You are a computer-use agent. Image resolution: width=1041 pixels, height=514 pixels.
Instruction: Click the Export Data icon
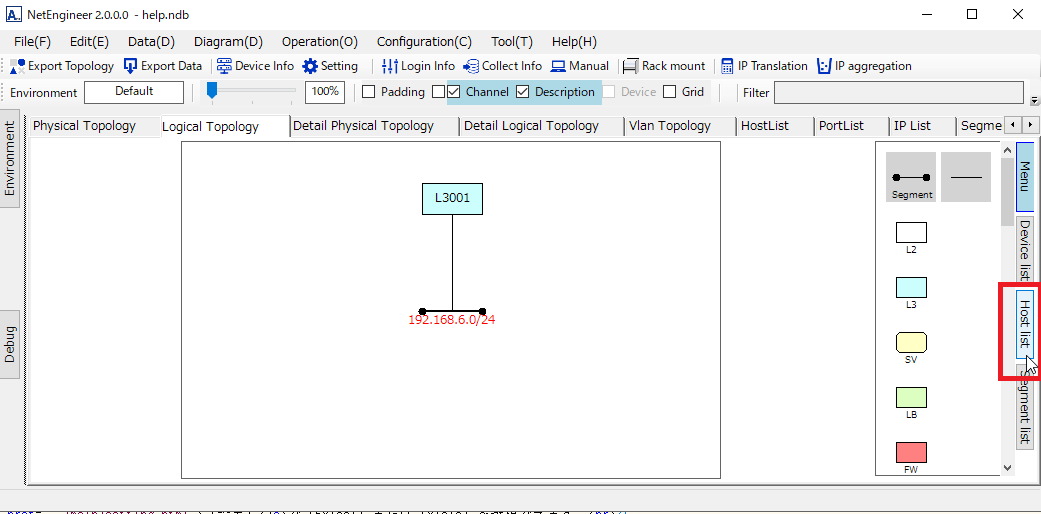click(x=131, y=66)
